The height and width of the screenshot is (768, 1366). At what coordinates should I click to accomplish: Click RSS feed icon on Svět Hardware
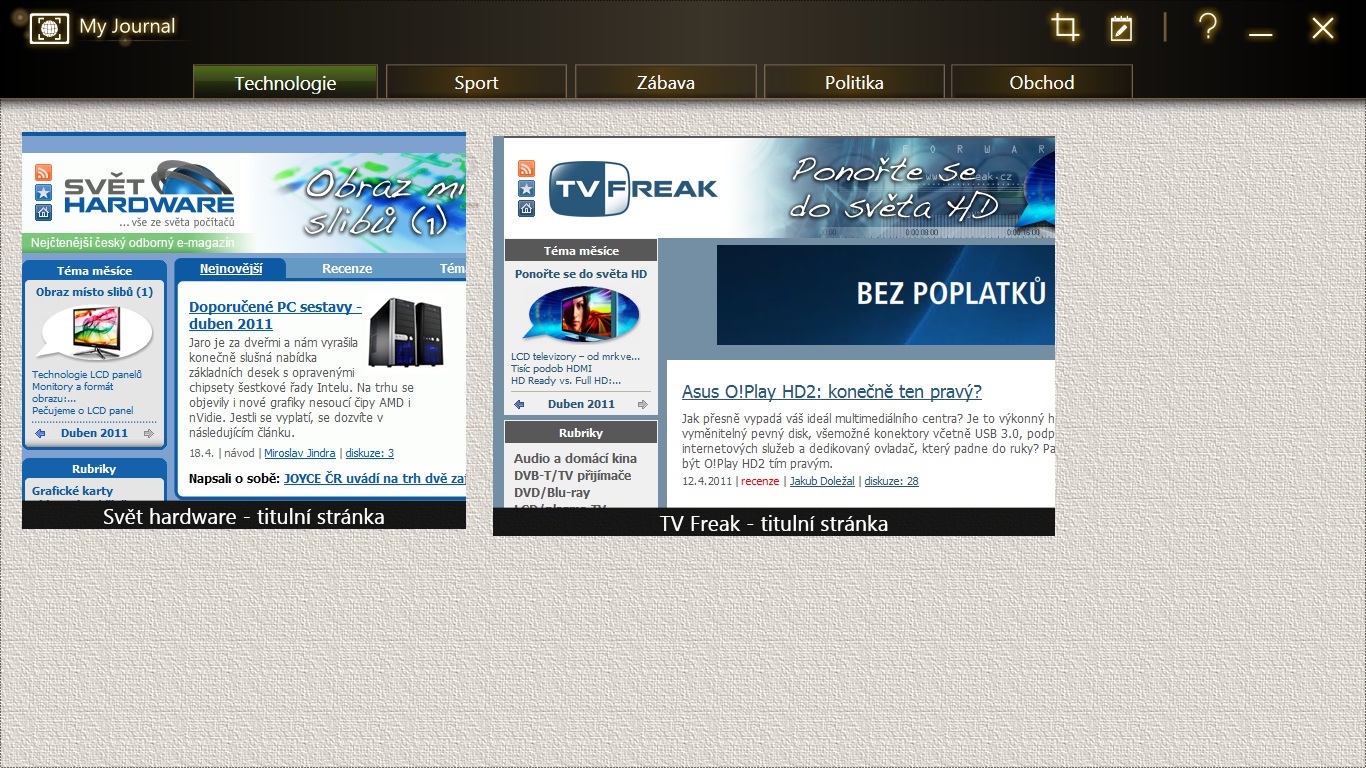pos(43,172)
